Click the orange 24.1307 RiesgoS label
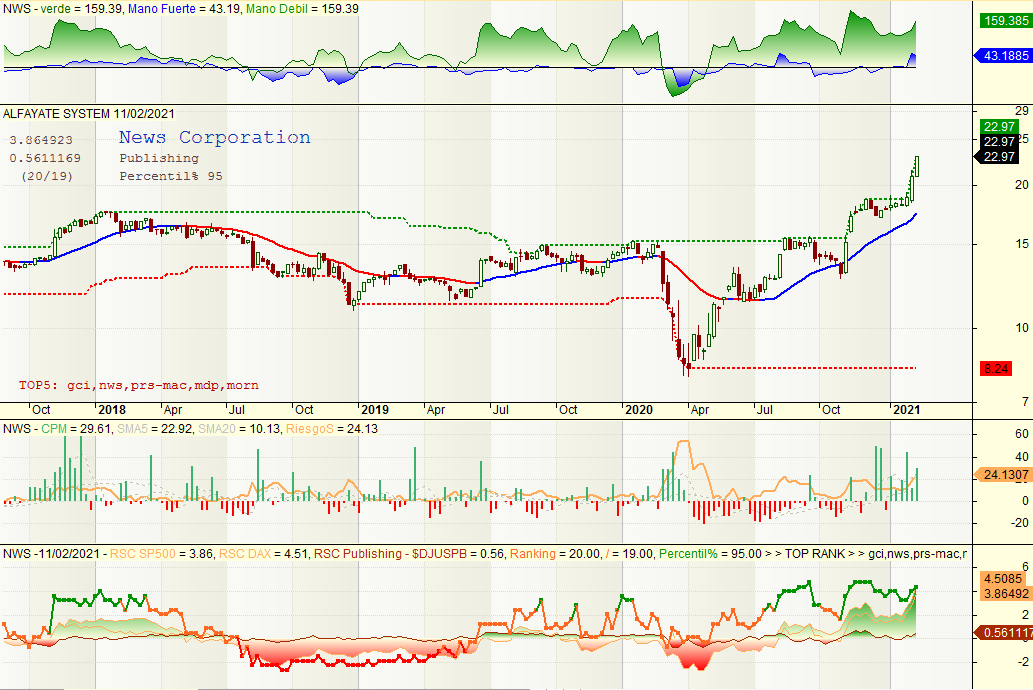Viewport: 1033px width, 690px height. coord(1003,474)
